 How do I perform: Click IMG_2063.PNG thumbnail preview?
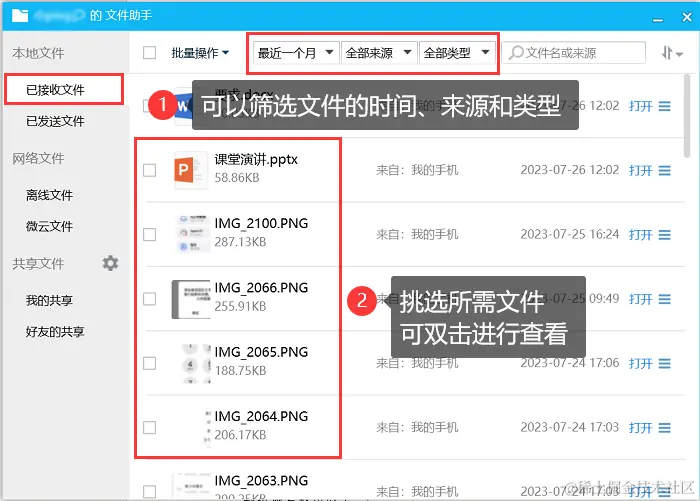192,486
